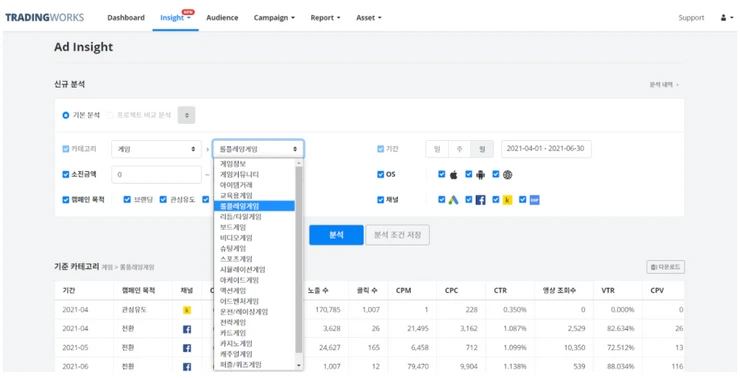The width and height of the screenshot is (740, 378).
Task: Click the small selector next to 프로젝트 비교 분석
Action: pos(186,115)
